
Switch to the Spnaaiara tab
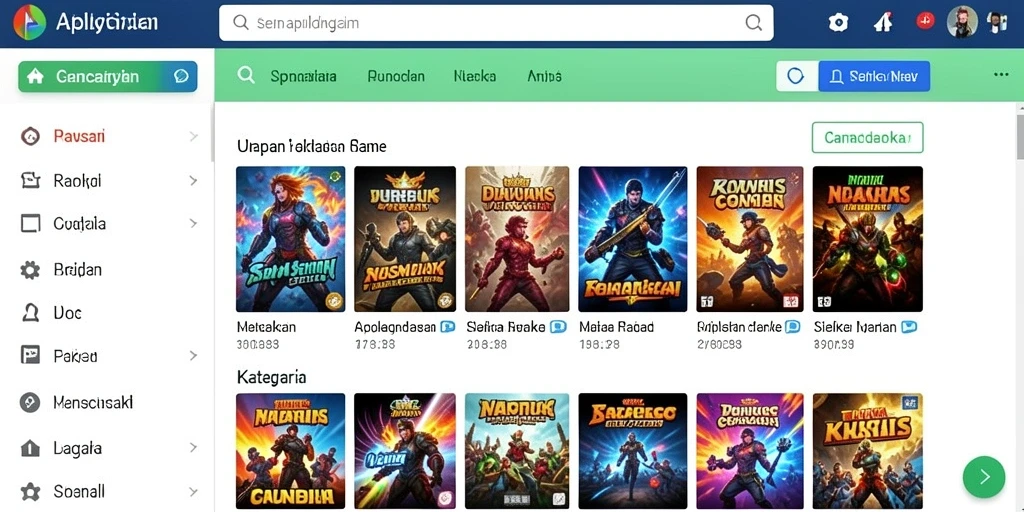click(304, 76)
